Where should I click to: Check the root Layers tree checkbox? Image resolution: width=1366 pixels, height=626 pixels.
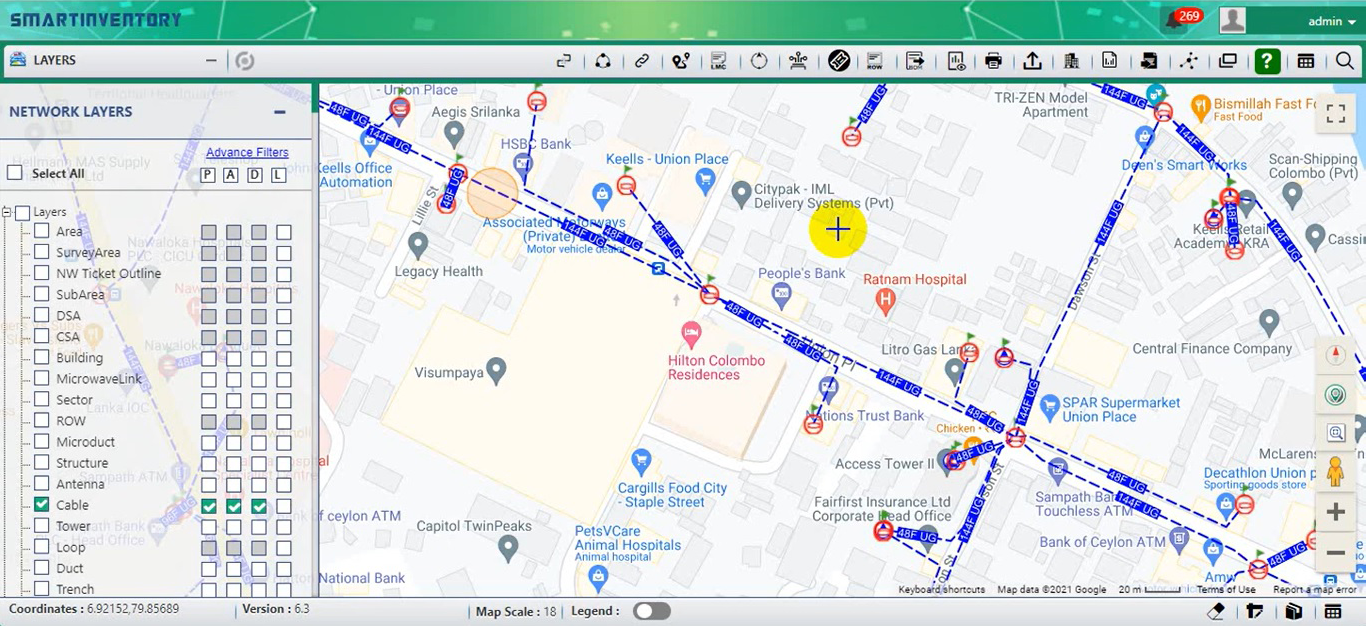23,212
